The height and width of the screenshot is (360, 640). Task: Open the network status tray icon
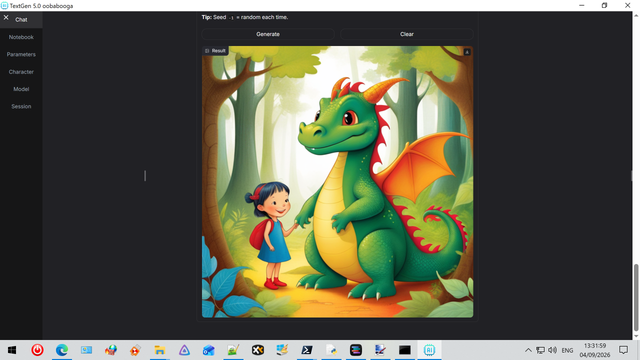[x=540, y=350]
